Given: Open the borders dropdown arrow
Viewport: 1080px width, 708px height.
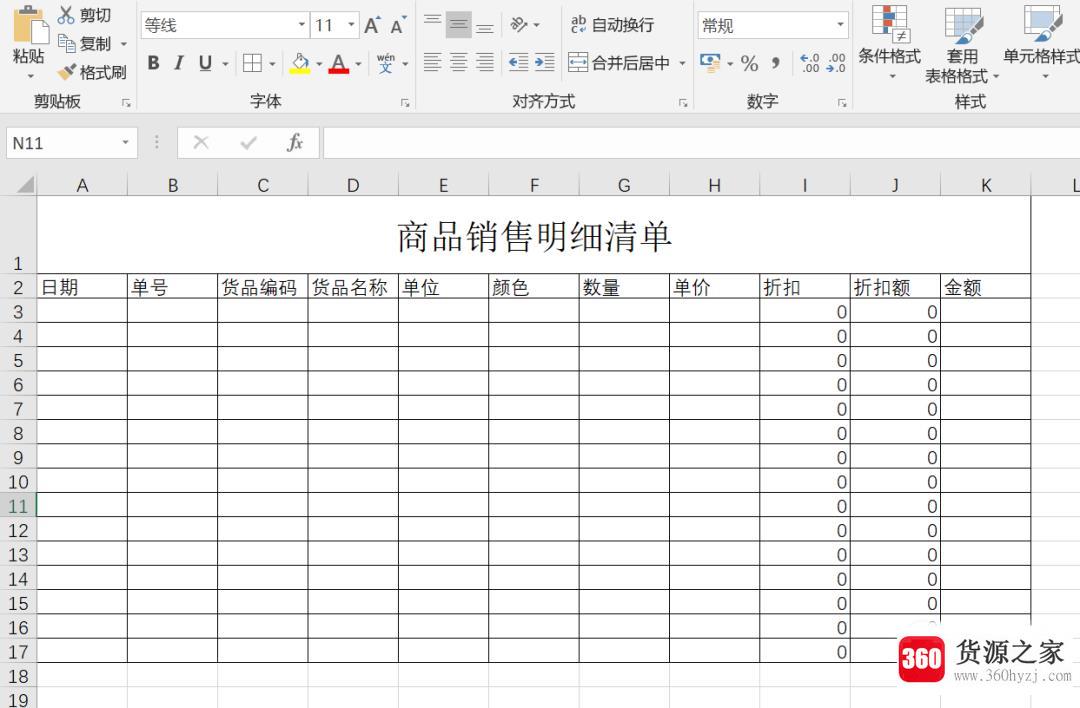Looking at the screenshot, I should point(273,64).
